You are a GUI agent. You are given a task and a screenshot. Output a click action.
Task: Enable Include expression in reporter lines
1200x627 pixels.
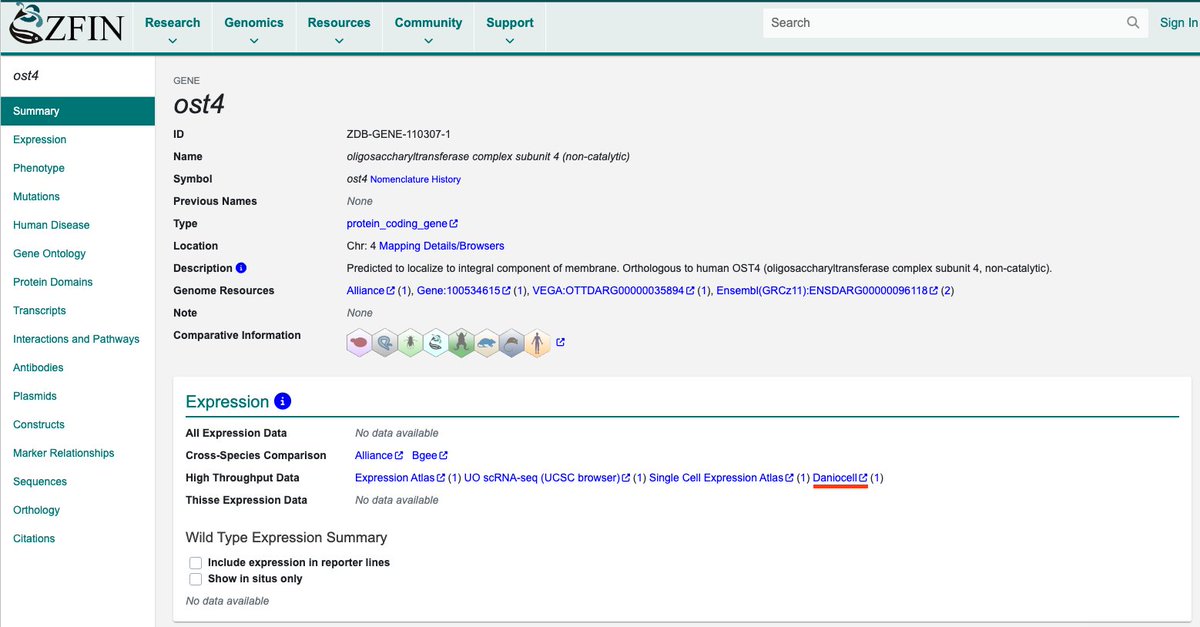(x=196, y=563)
